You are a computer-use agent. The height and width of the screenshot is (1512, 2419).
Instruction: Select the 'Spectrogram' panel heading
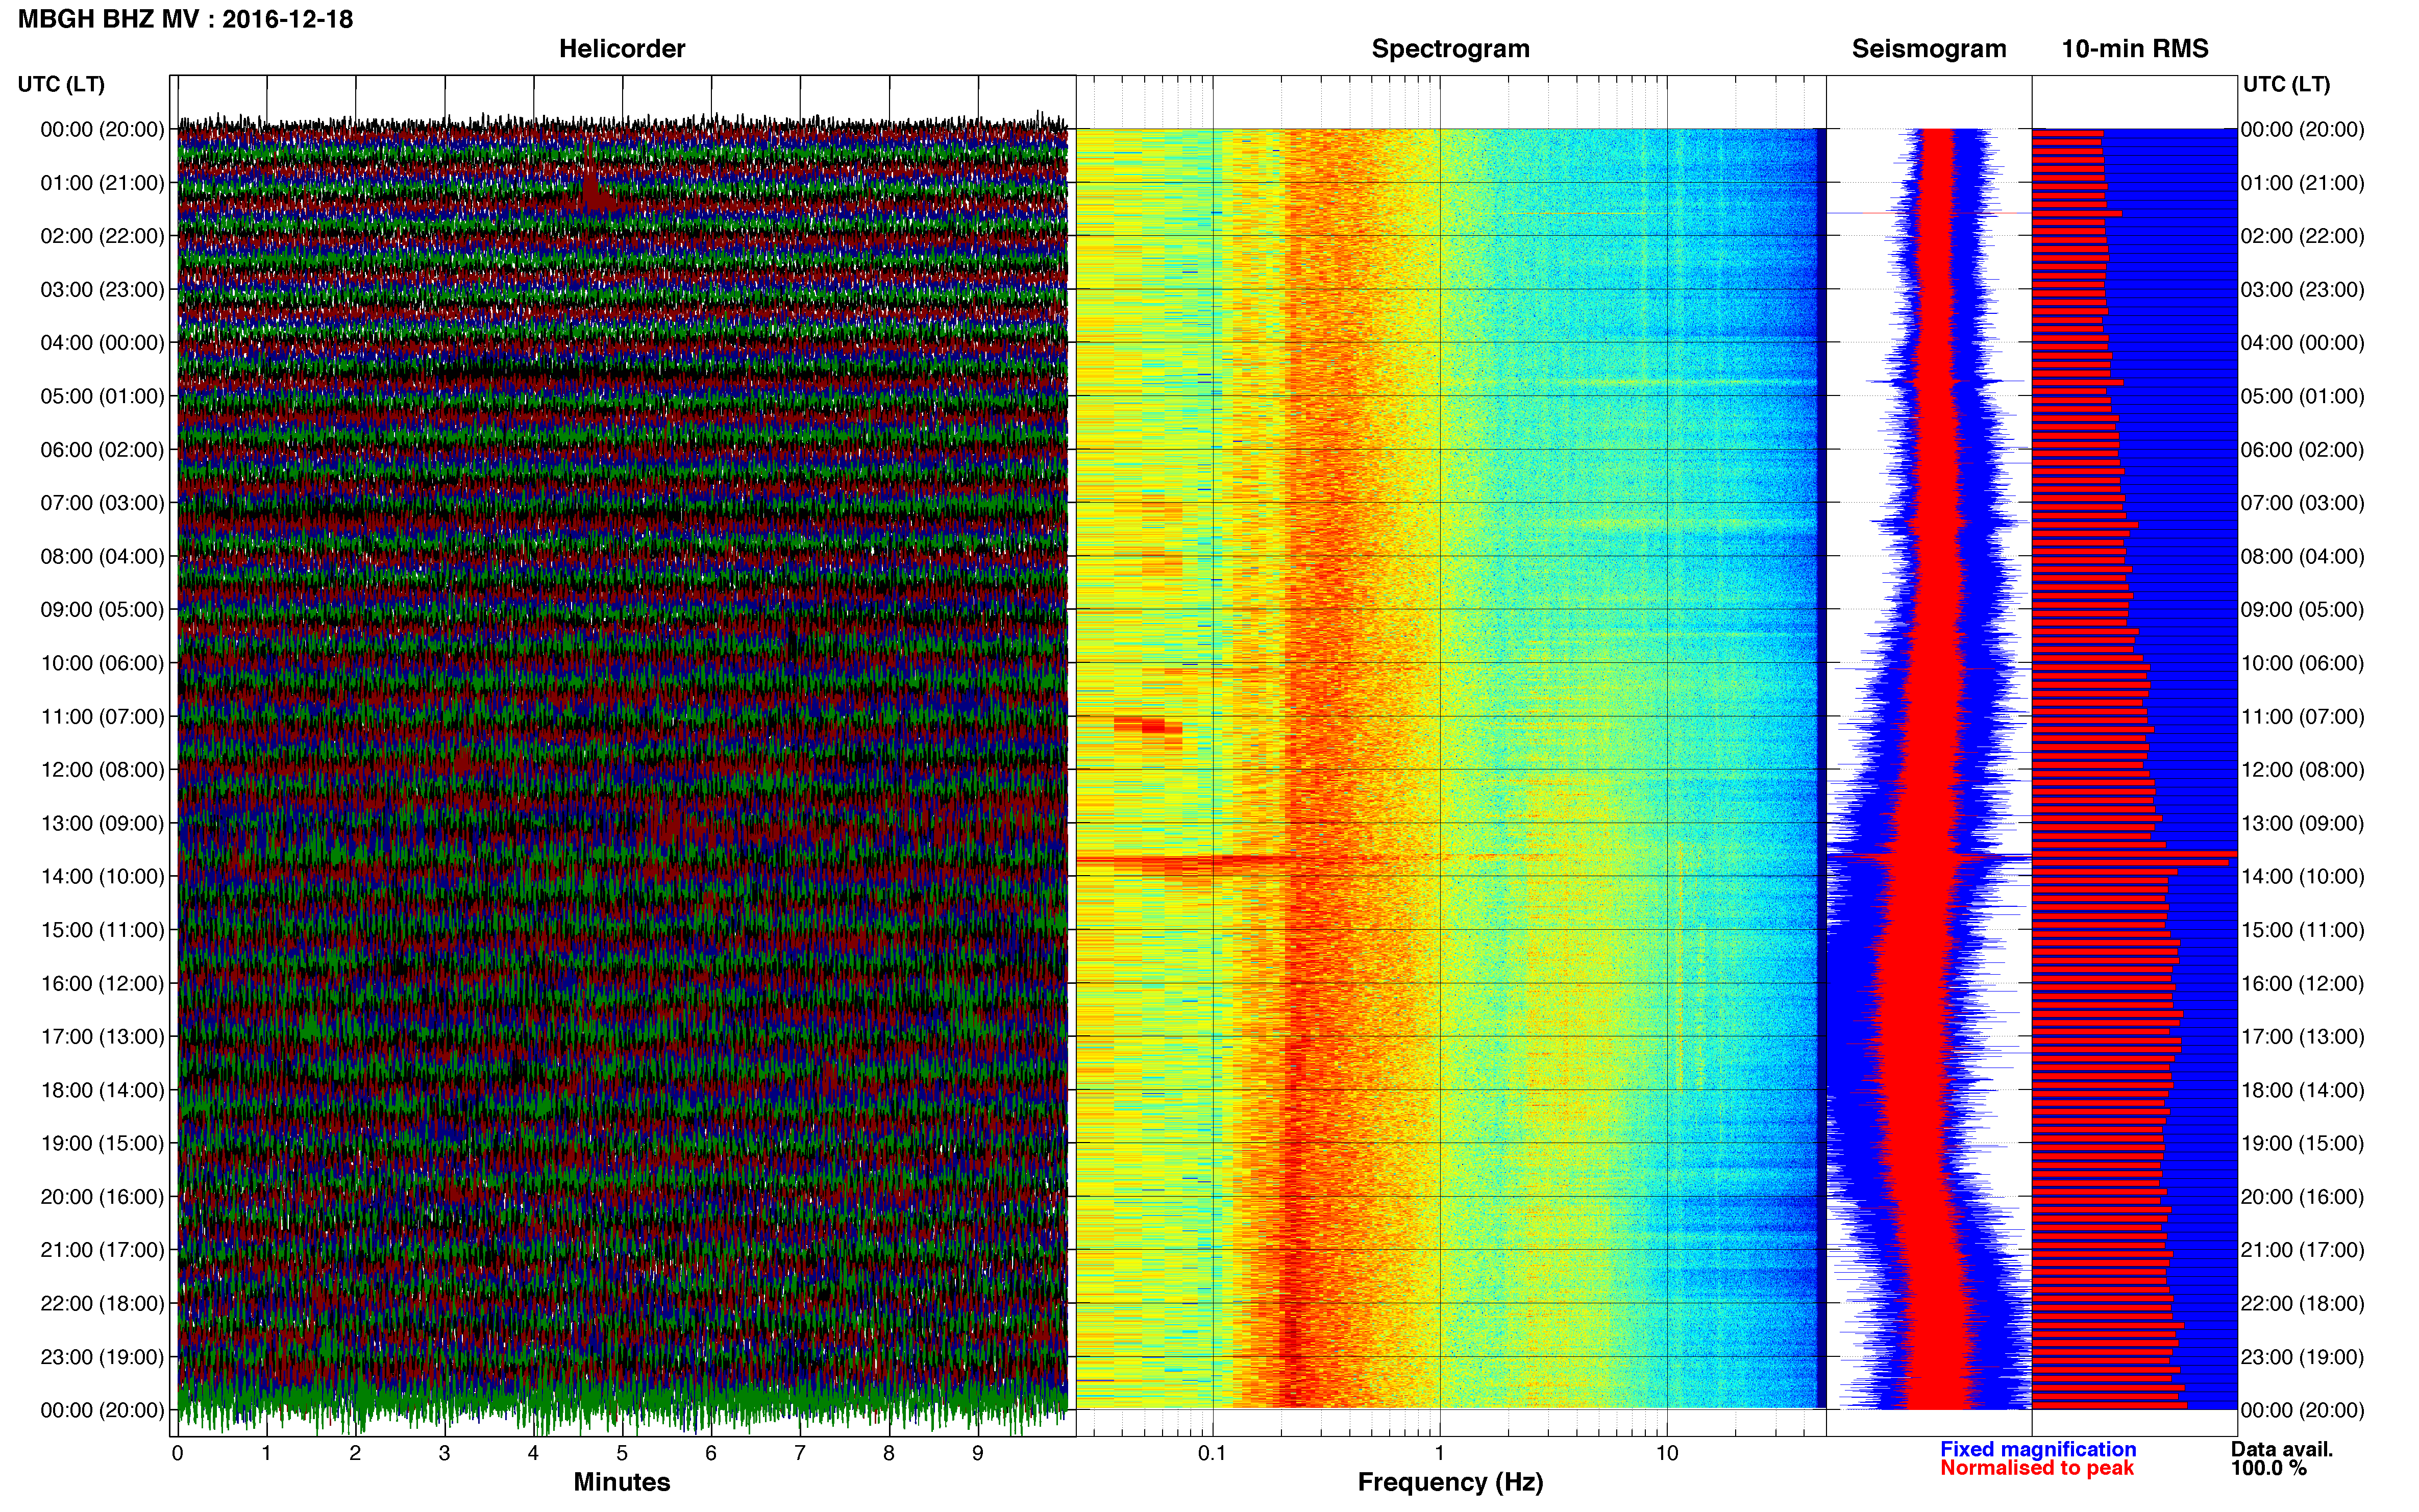coord(1450,49)
